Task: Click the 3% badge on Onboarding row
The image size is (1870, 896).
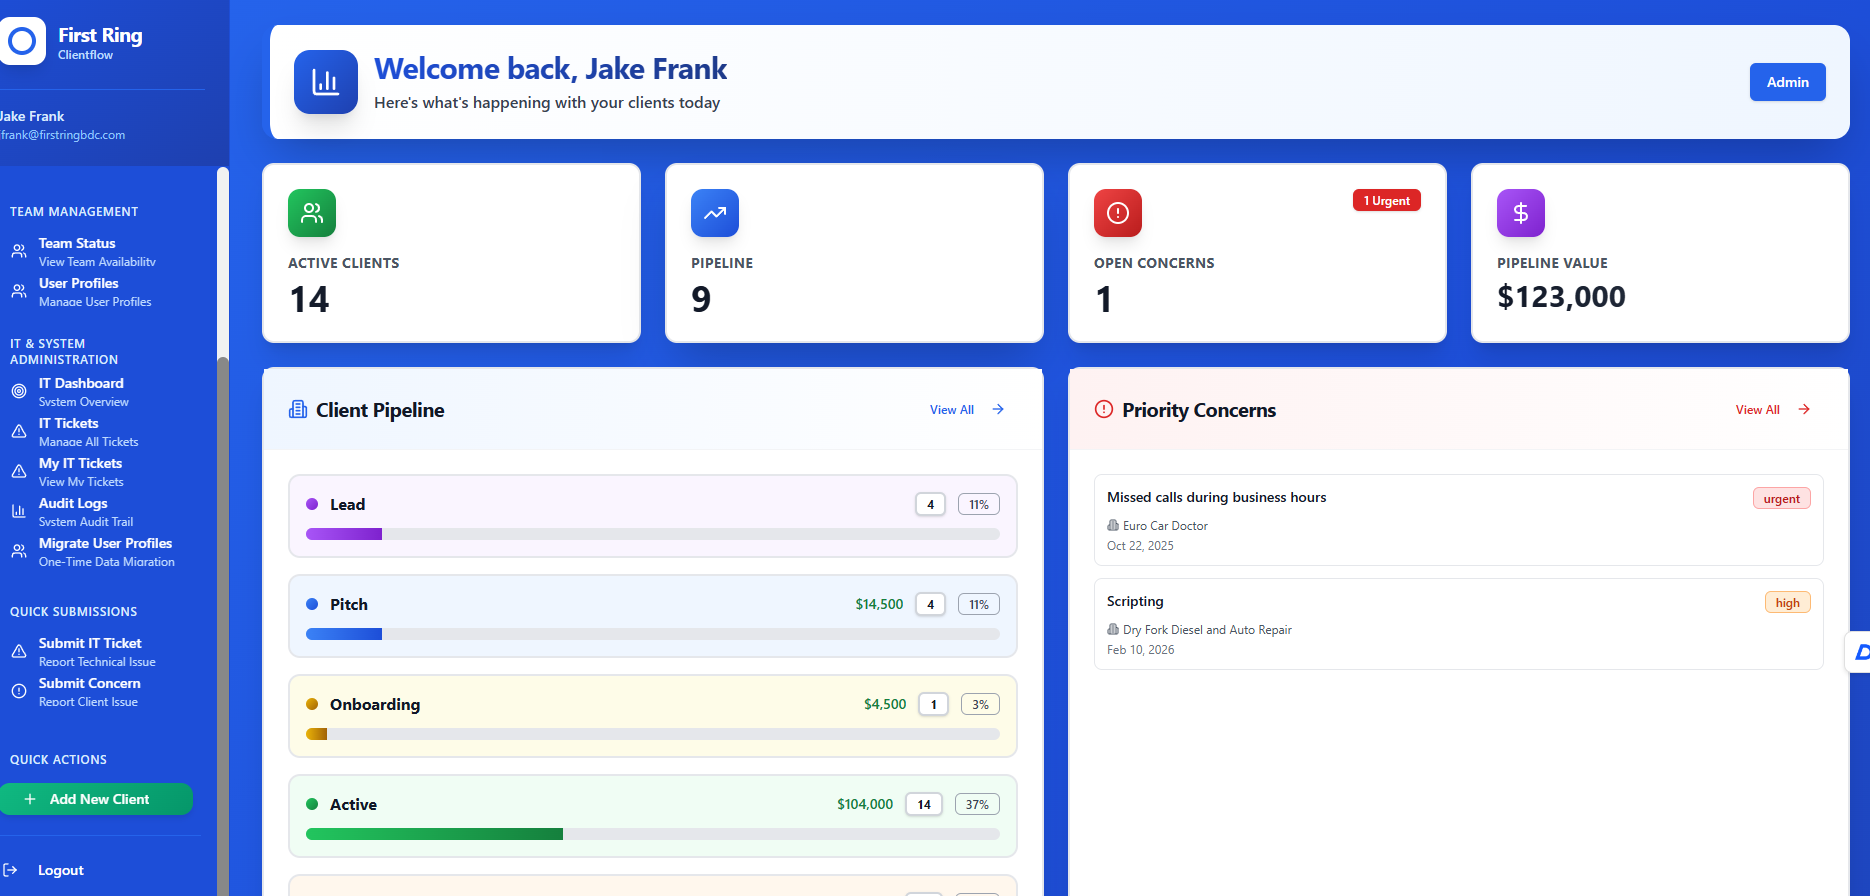Action: (x=980, y=704)
